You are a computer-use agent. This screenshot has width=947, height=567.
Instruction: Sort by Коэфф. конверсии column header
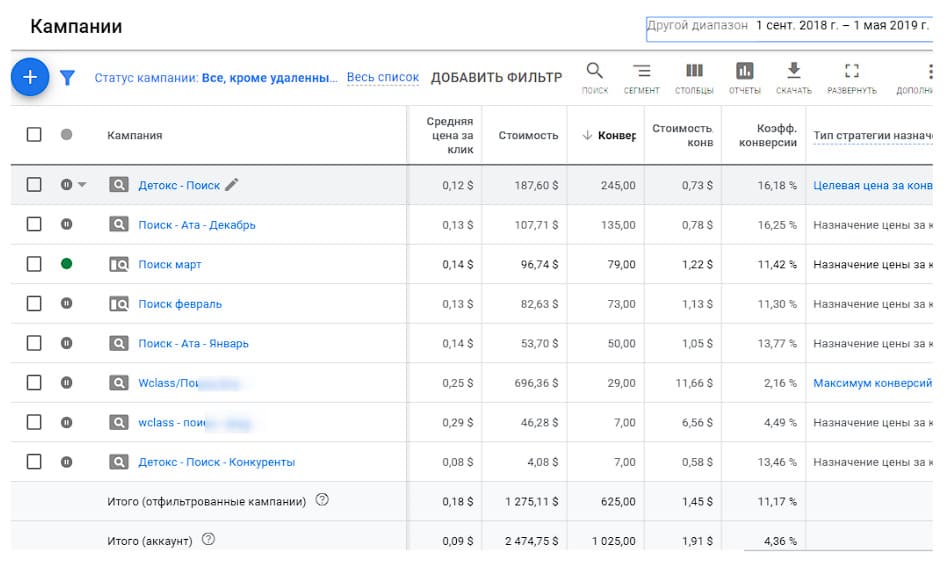click(x=768, y=135)
